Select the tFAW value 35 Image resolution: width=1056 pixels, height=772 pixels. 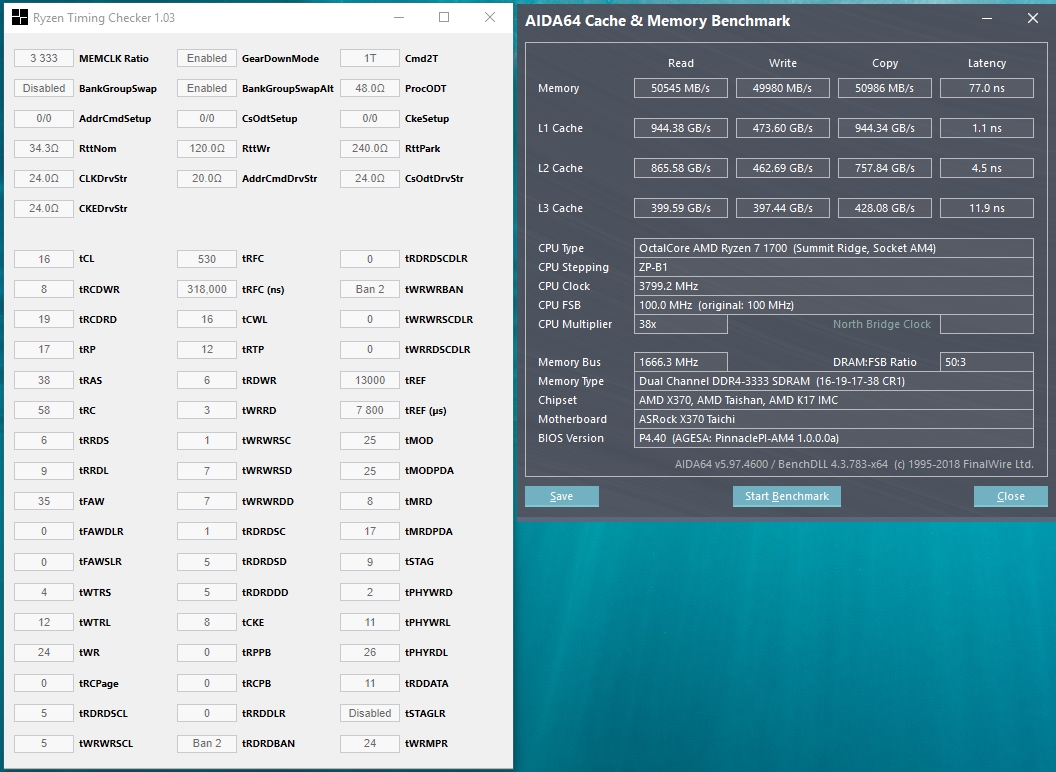coord(44,501)
